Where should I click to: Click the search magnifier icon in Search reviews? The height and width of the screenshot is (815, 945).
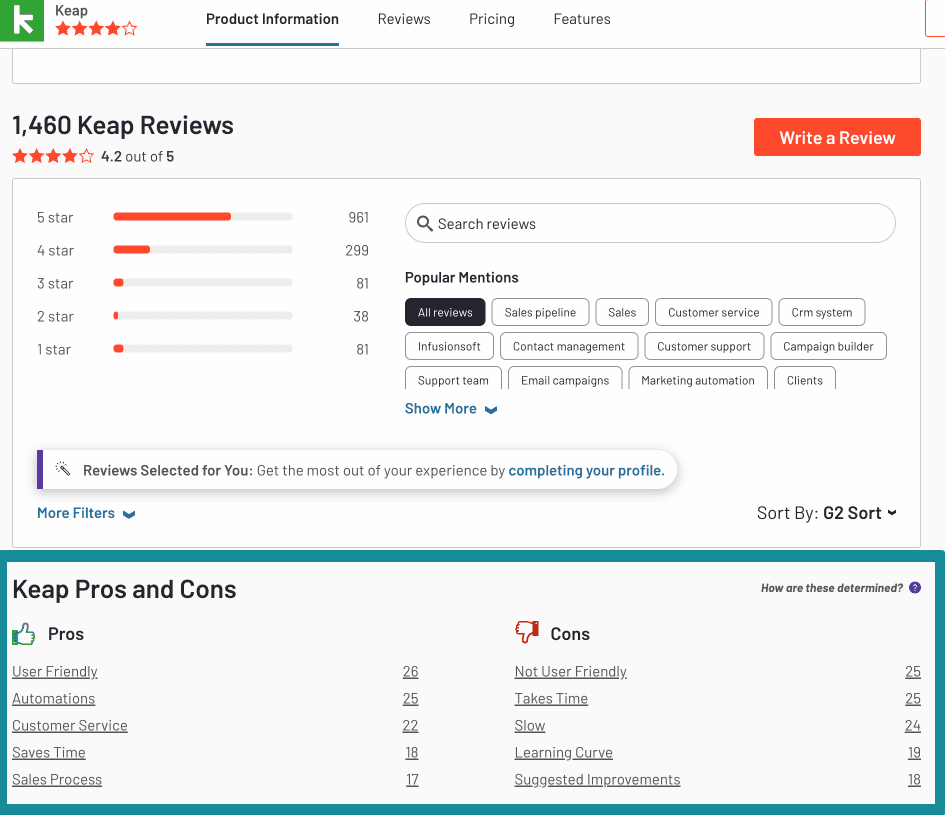tap(424, 224)
